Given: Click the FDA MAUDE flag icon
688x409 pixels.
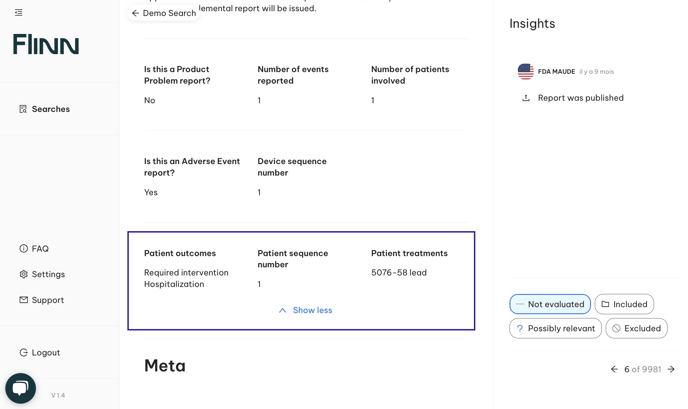Looking at the screenshot, I should (525, 72).
